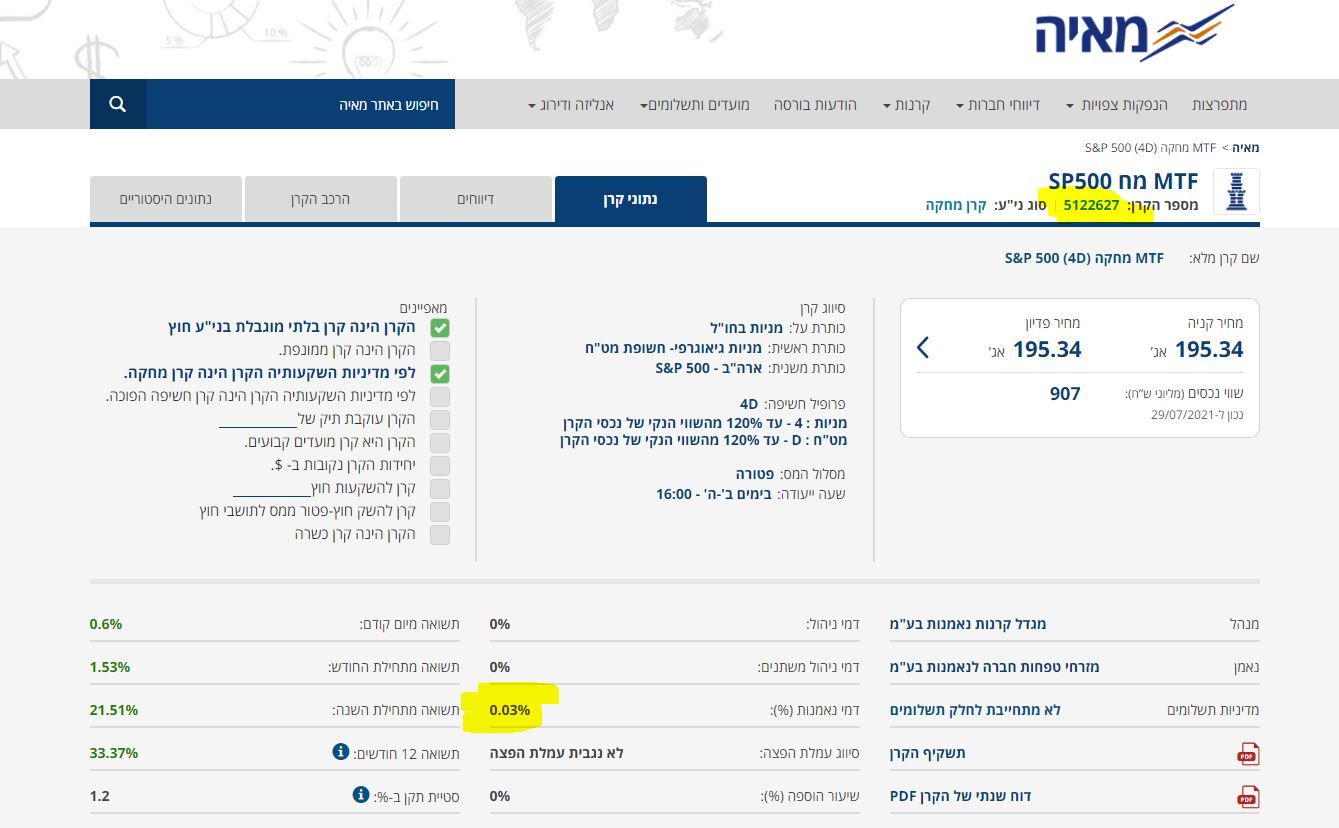Expand the מועדים ותשלומים dropdown menu
Image resolution: width=1339 pixels, height=828 pixels.
695,105
